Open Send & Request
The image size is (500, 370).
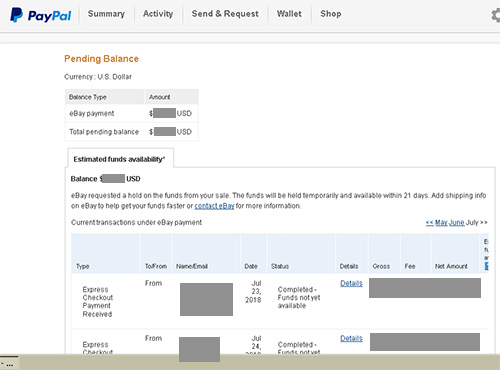coord(225,14)
